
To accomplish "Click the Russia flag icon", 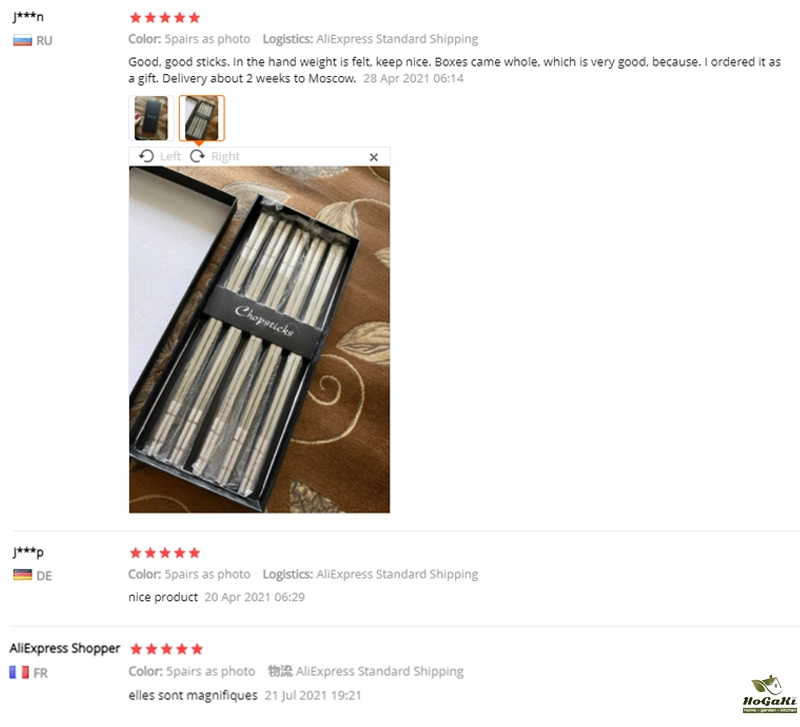I will click(x=22, y=40).
